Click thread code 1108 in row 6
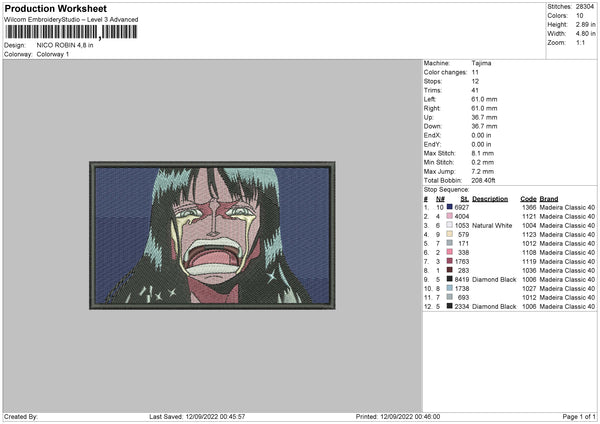 529,253
